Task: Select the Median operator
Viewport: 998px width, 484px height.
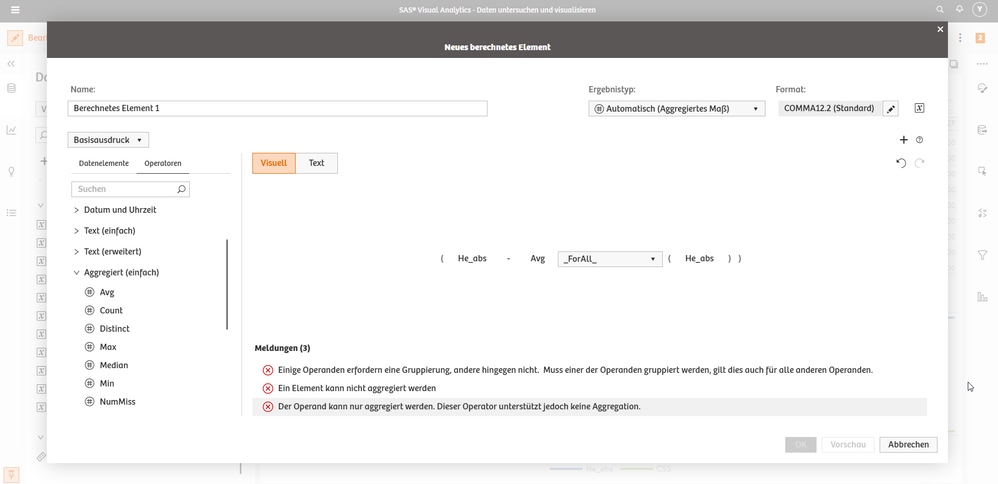Action: click(114, 365)
